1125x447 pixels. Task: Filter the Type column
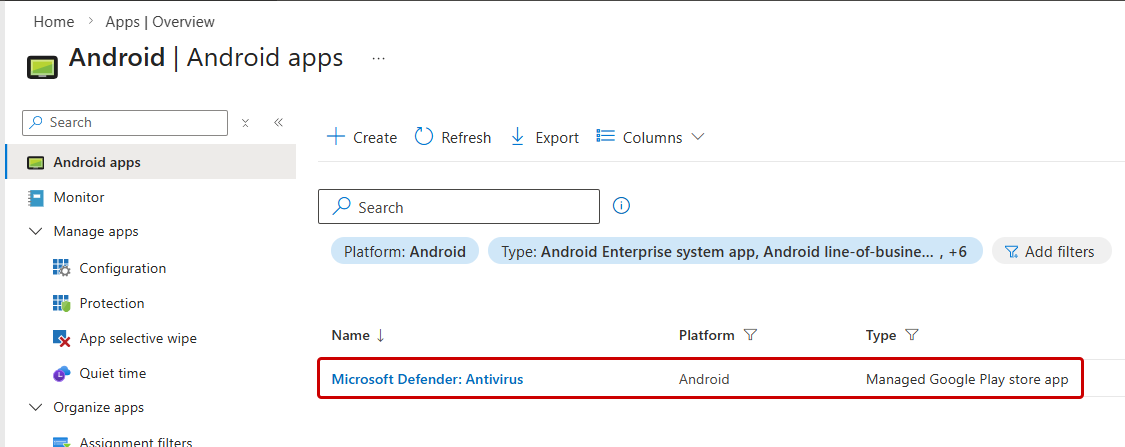[911, 335]
